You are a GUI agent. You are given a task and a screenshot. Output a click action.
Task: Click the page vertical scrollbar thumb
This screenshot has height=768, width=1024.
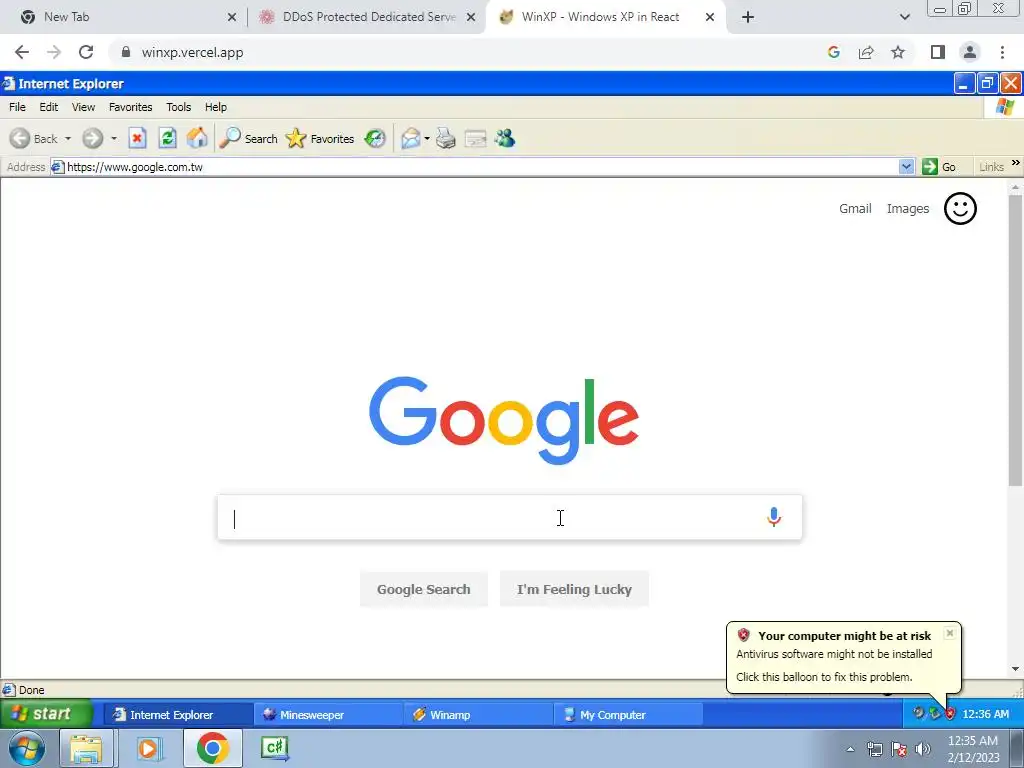coord(1016,340)
